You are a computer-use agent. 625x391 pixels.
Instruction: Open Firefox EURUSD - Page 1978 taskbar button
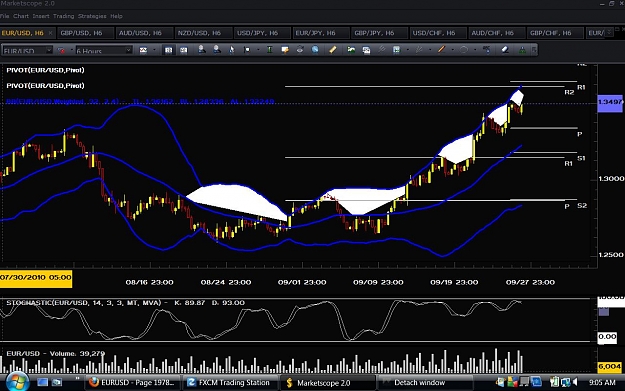[x=133, y=383]
